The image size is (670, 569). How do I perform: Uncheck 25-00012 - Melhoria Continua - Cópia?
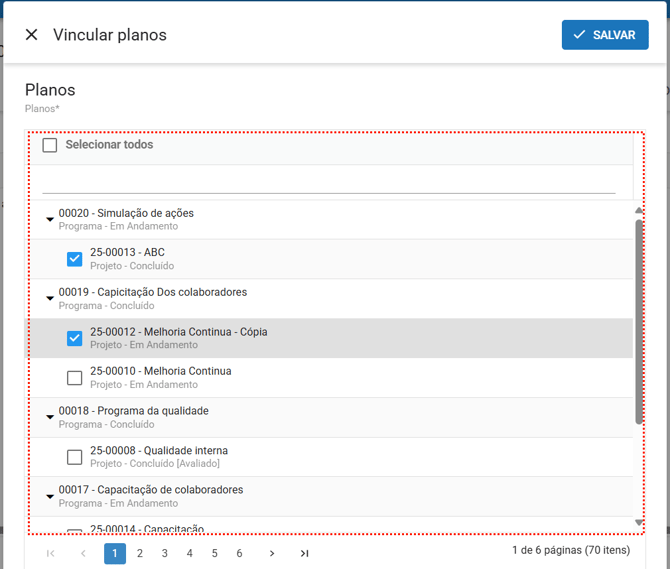tap(74, 338)
